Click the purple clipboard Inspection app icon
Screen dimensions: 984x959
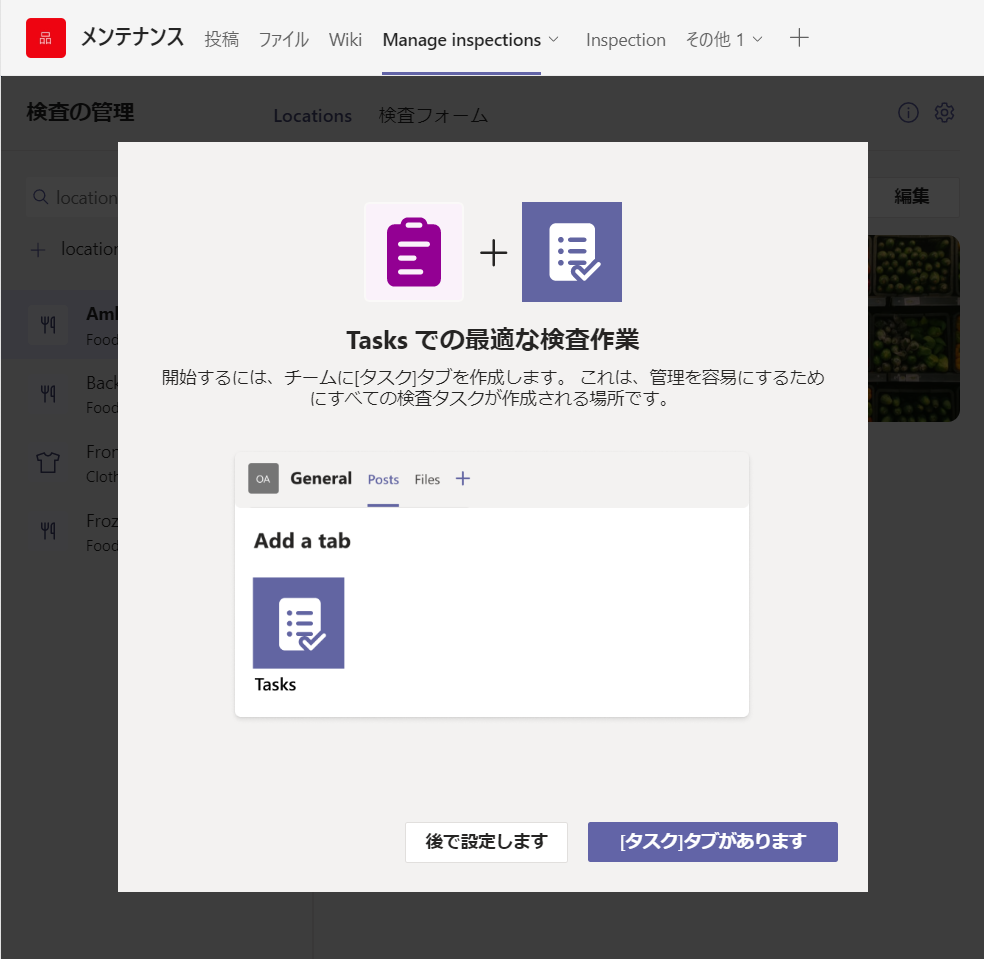pyautogui.click(x=414, y=252)
